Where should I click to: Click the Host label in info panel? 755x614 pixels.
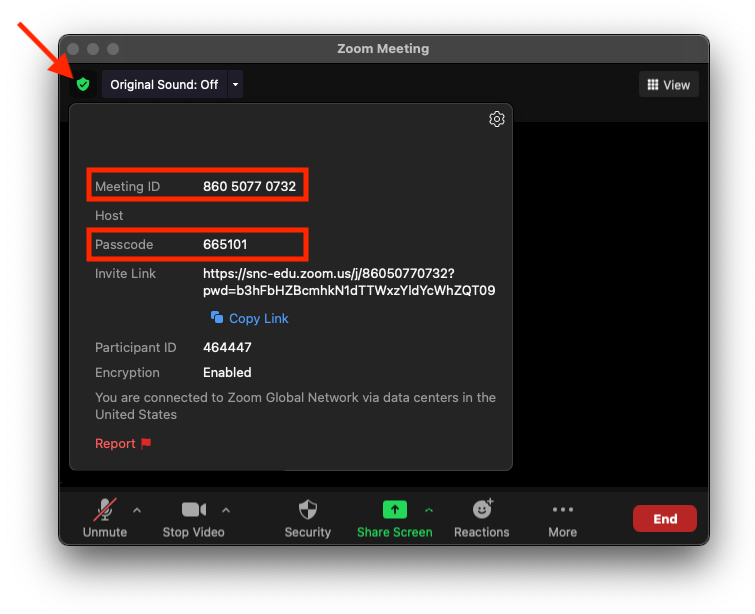[x=109, y=215]
